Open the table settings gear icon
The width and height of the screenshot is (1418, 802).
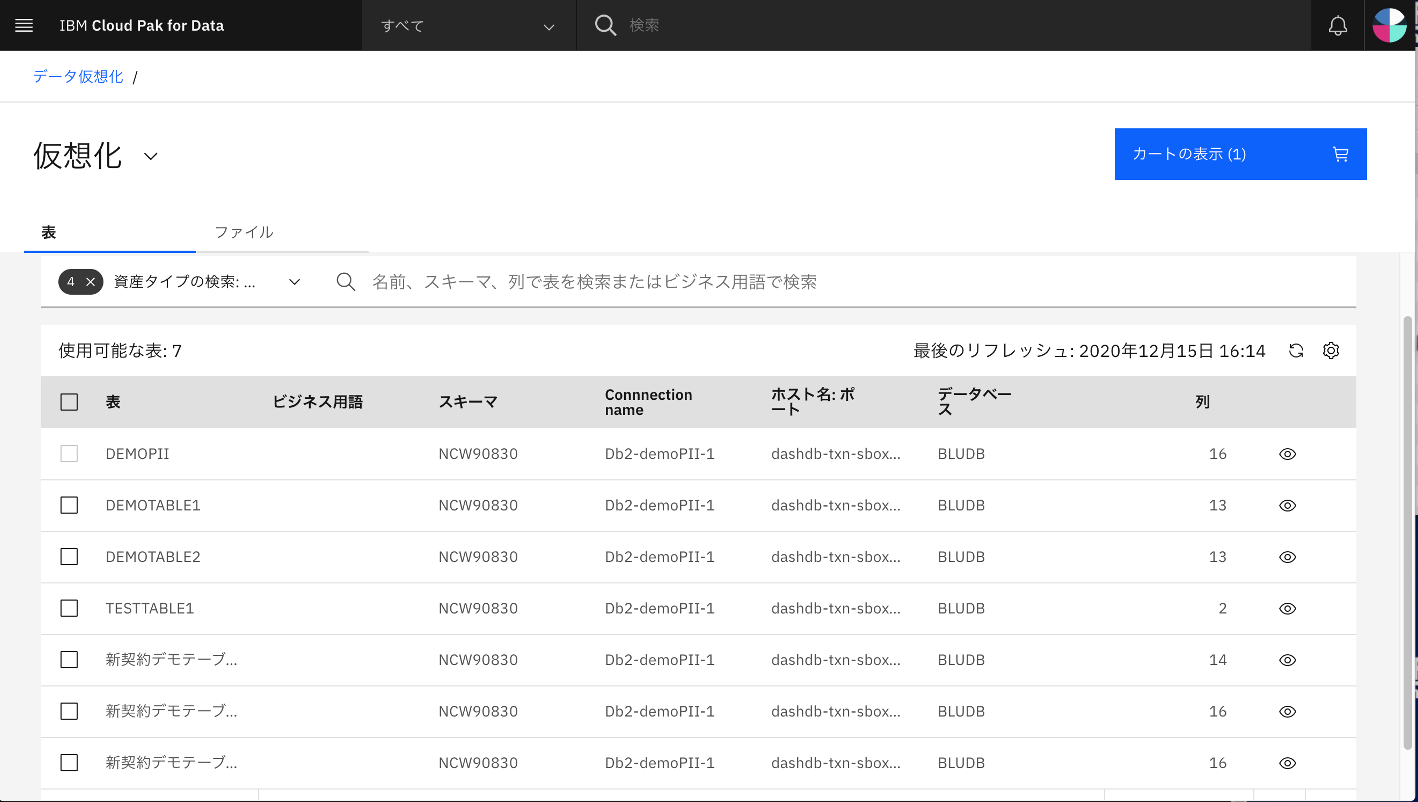click(1331, 350)
